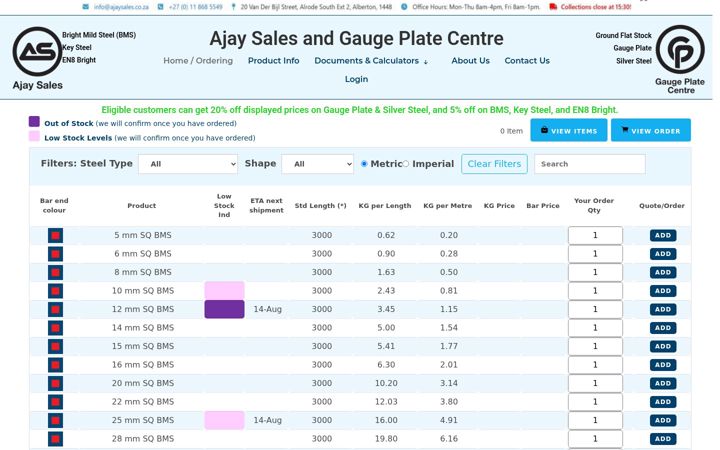Image resolution: width=720 pixels, height=450 pixels.
Task: Add 5 mm SQ BMS to order
Action: coord(663,235)
